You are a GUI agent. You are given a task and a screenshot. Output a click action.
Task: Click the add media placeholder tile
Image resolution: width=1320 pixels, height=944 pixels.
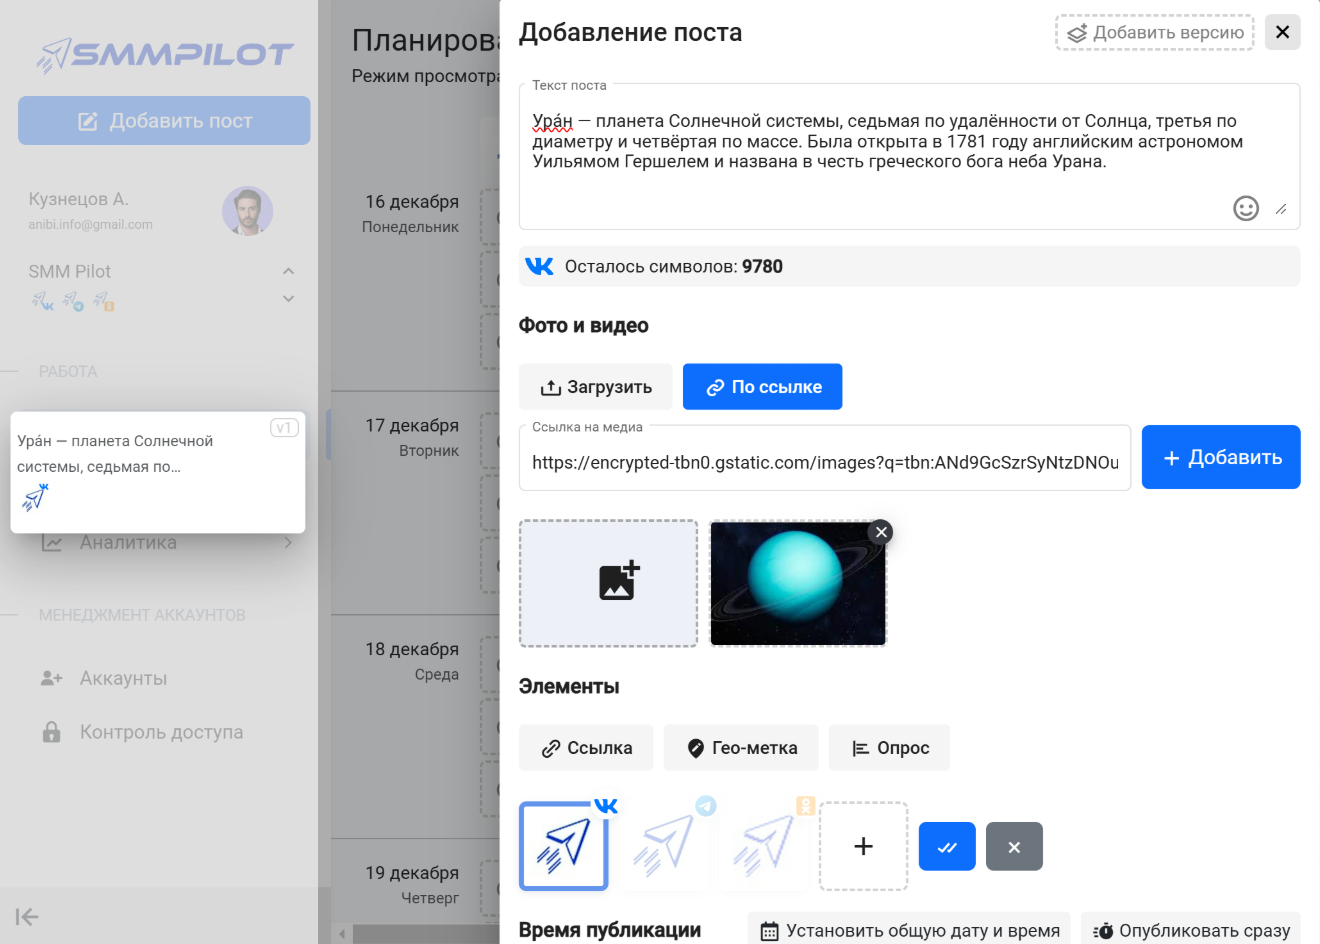click(608, 583)
